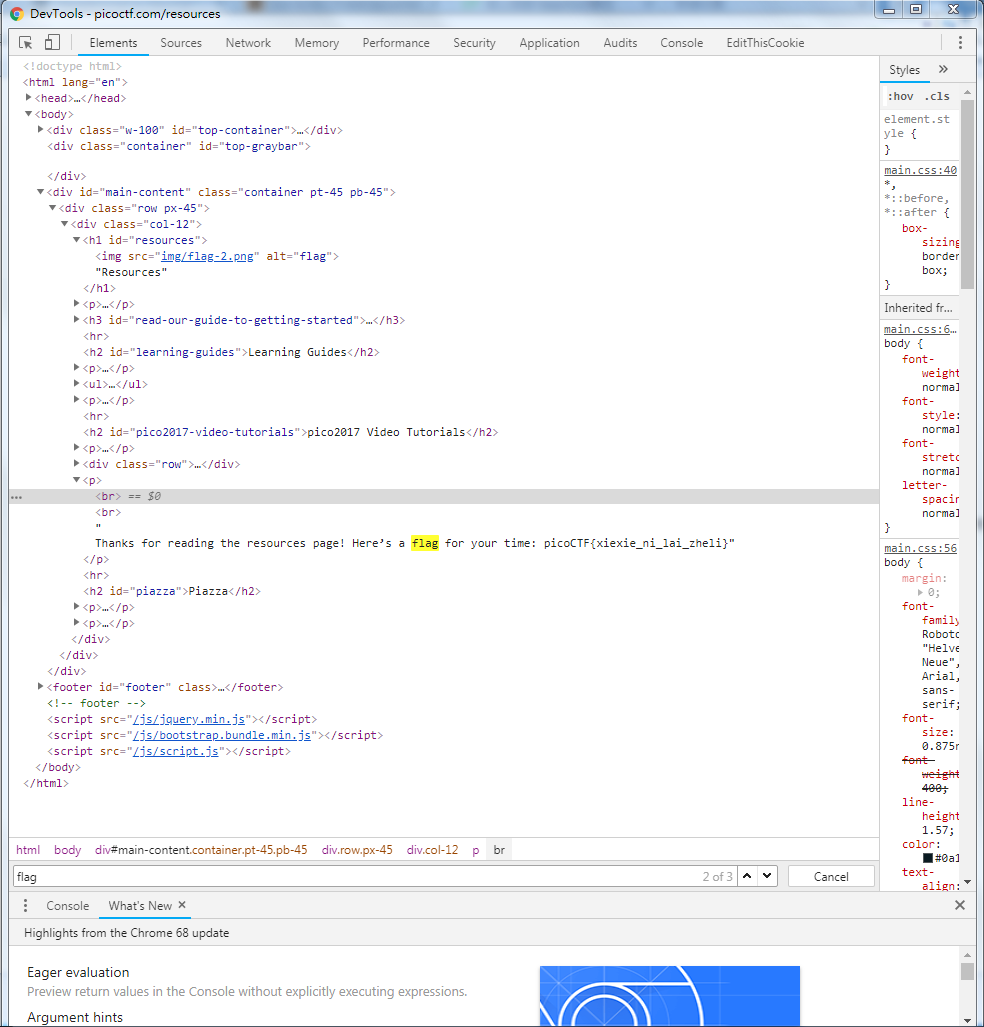Open the bootstrap.bundle.min.js script link
Screen dimensions: 984x1027
[x=222, y=735]
